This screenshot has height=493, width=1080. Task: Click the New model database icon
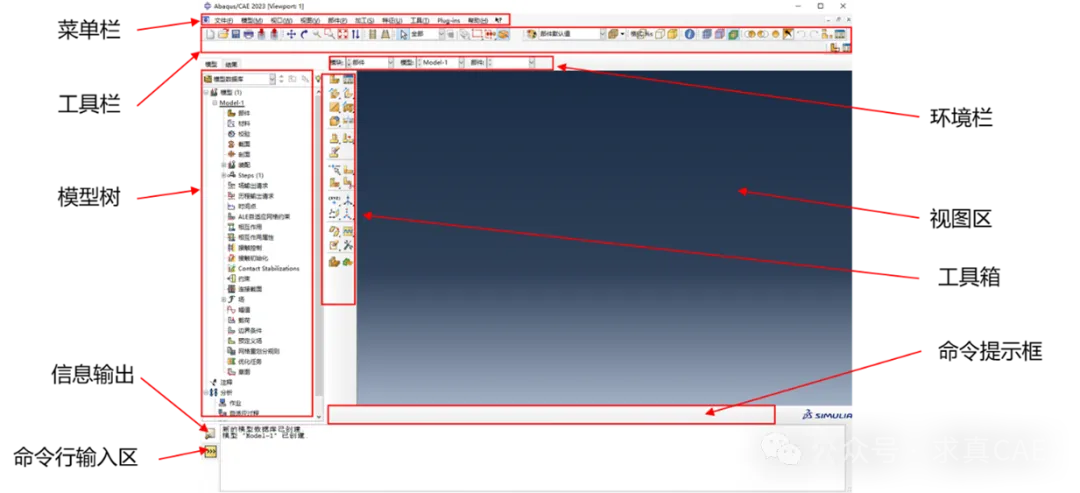coord(210,34)
